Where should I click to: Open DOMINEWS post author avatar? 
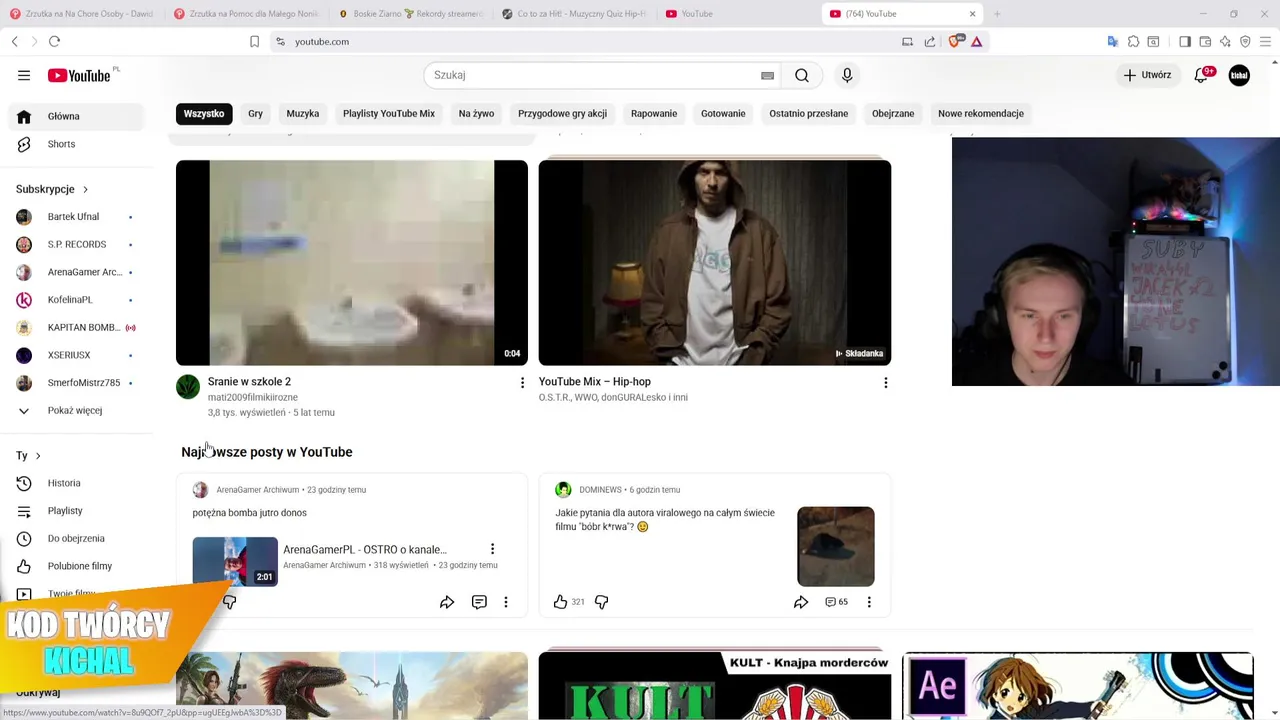click(x=563, y=490)
